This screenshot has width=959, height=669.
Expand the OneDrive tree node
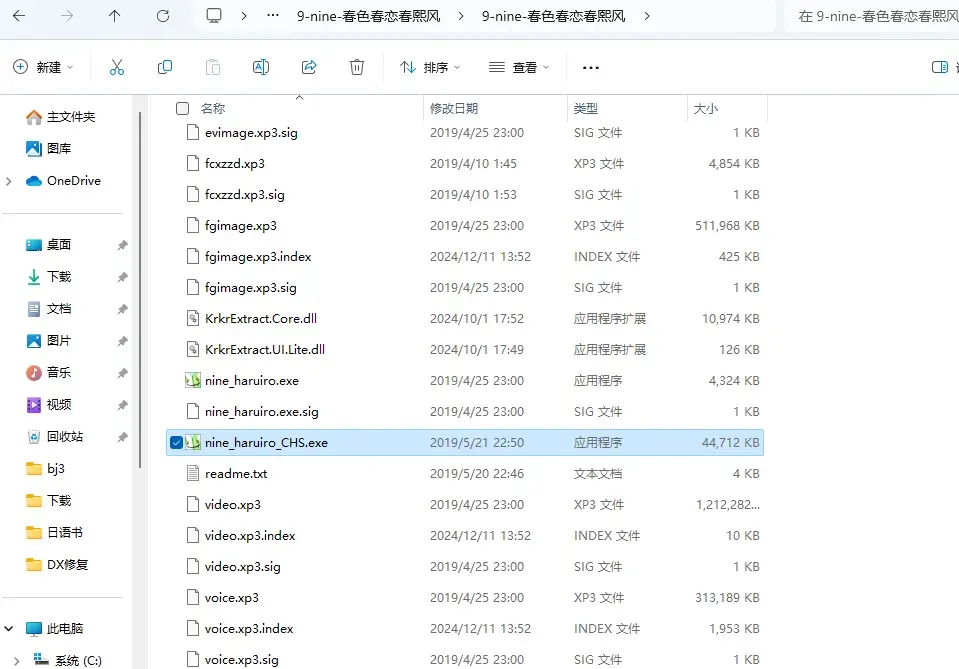[x=9, y=181]
